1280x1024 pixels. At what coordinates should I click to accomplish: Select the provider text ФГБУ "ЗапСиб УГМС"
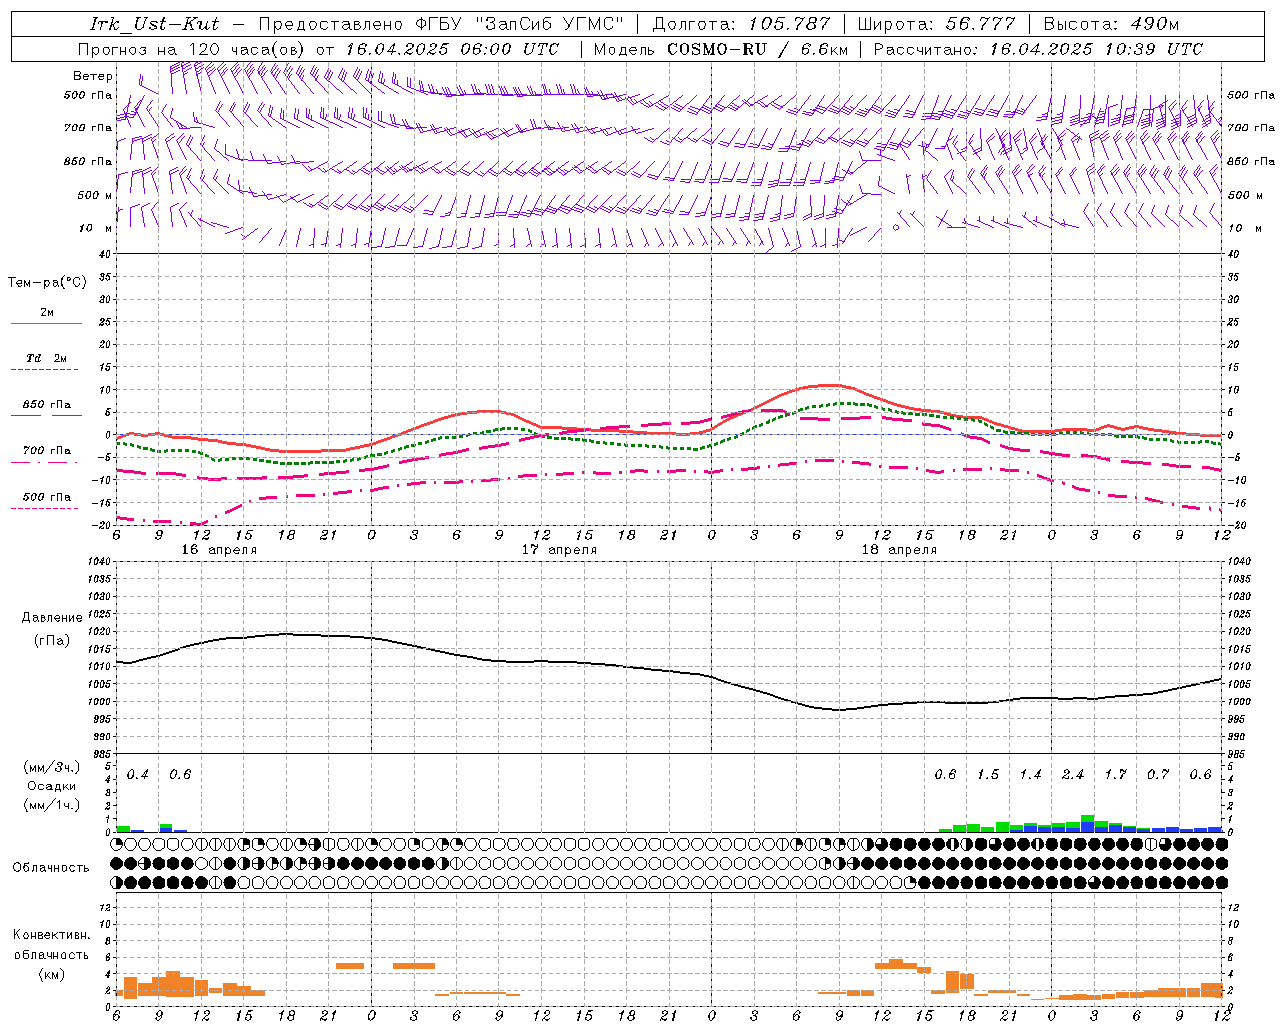point(519,24)
